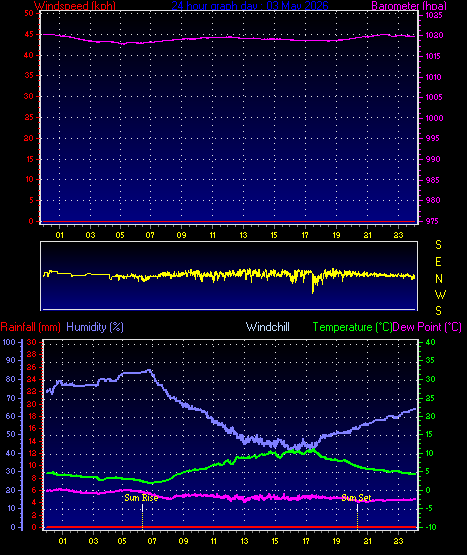Select the 24 rainfall axis value
Viewport: 467px width, 555px height.
pos(32,380)
